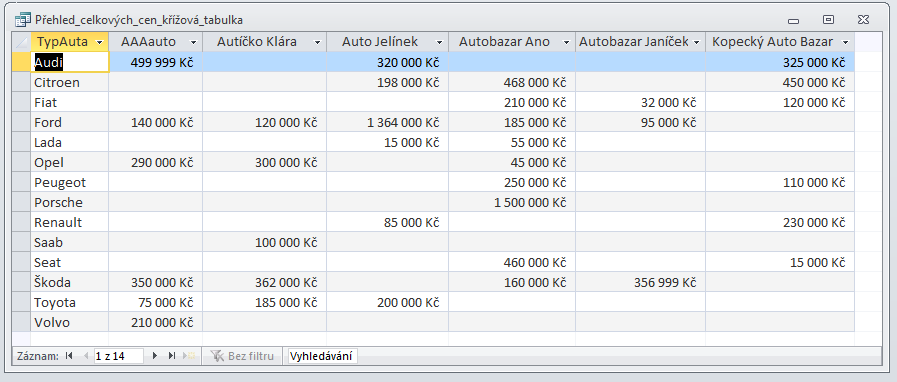Select the Citroen row selector

point(22,82)
